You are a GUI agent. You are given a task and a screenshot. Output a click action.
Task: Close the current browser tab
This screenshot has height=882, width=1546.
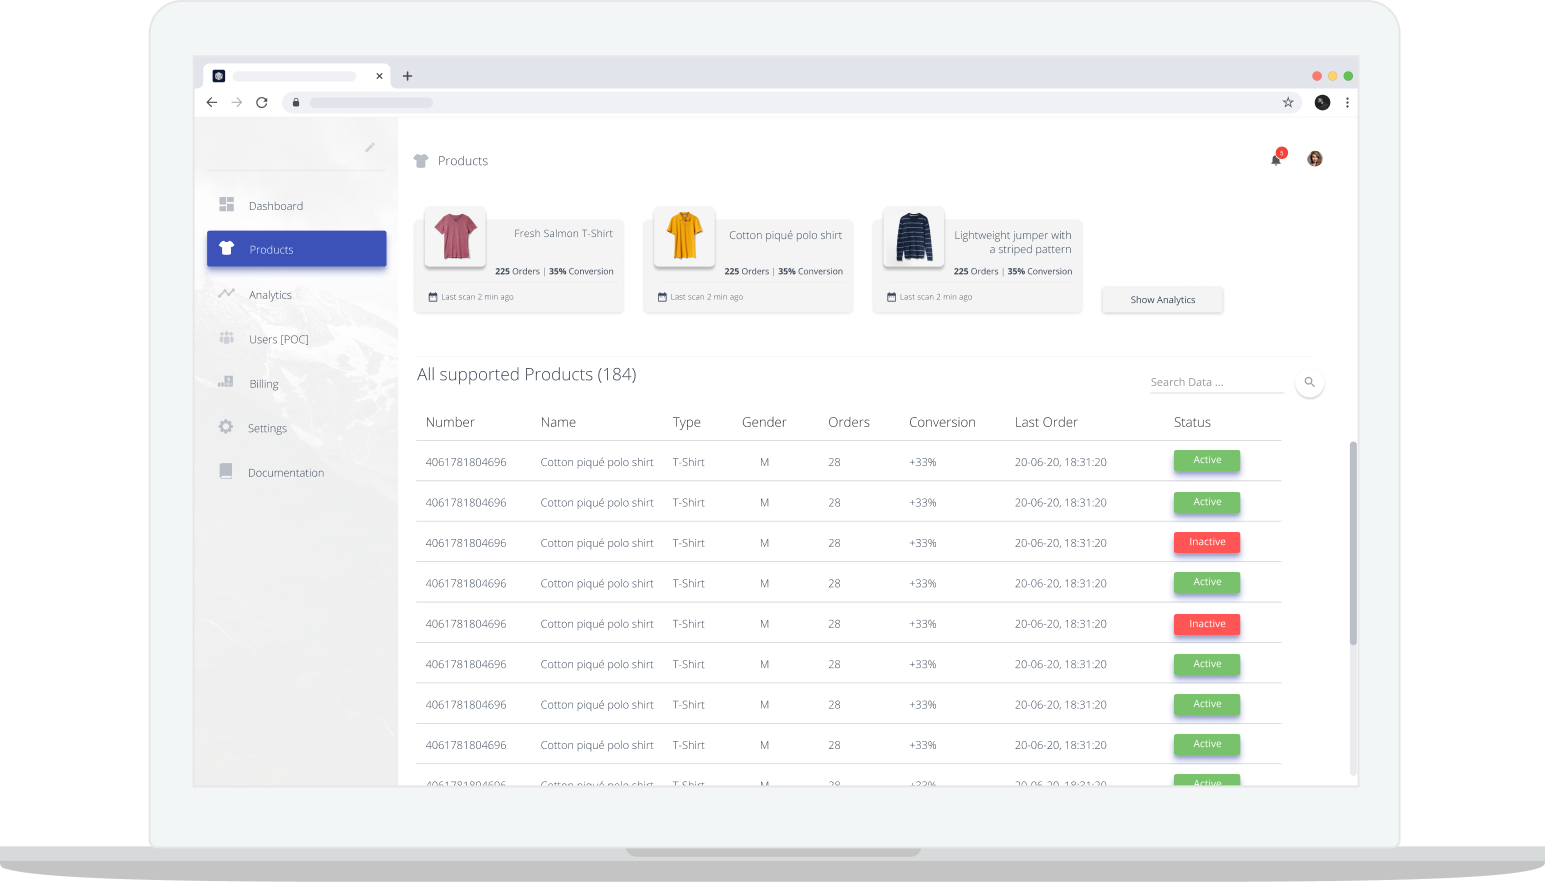(379, 76)
